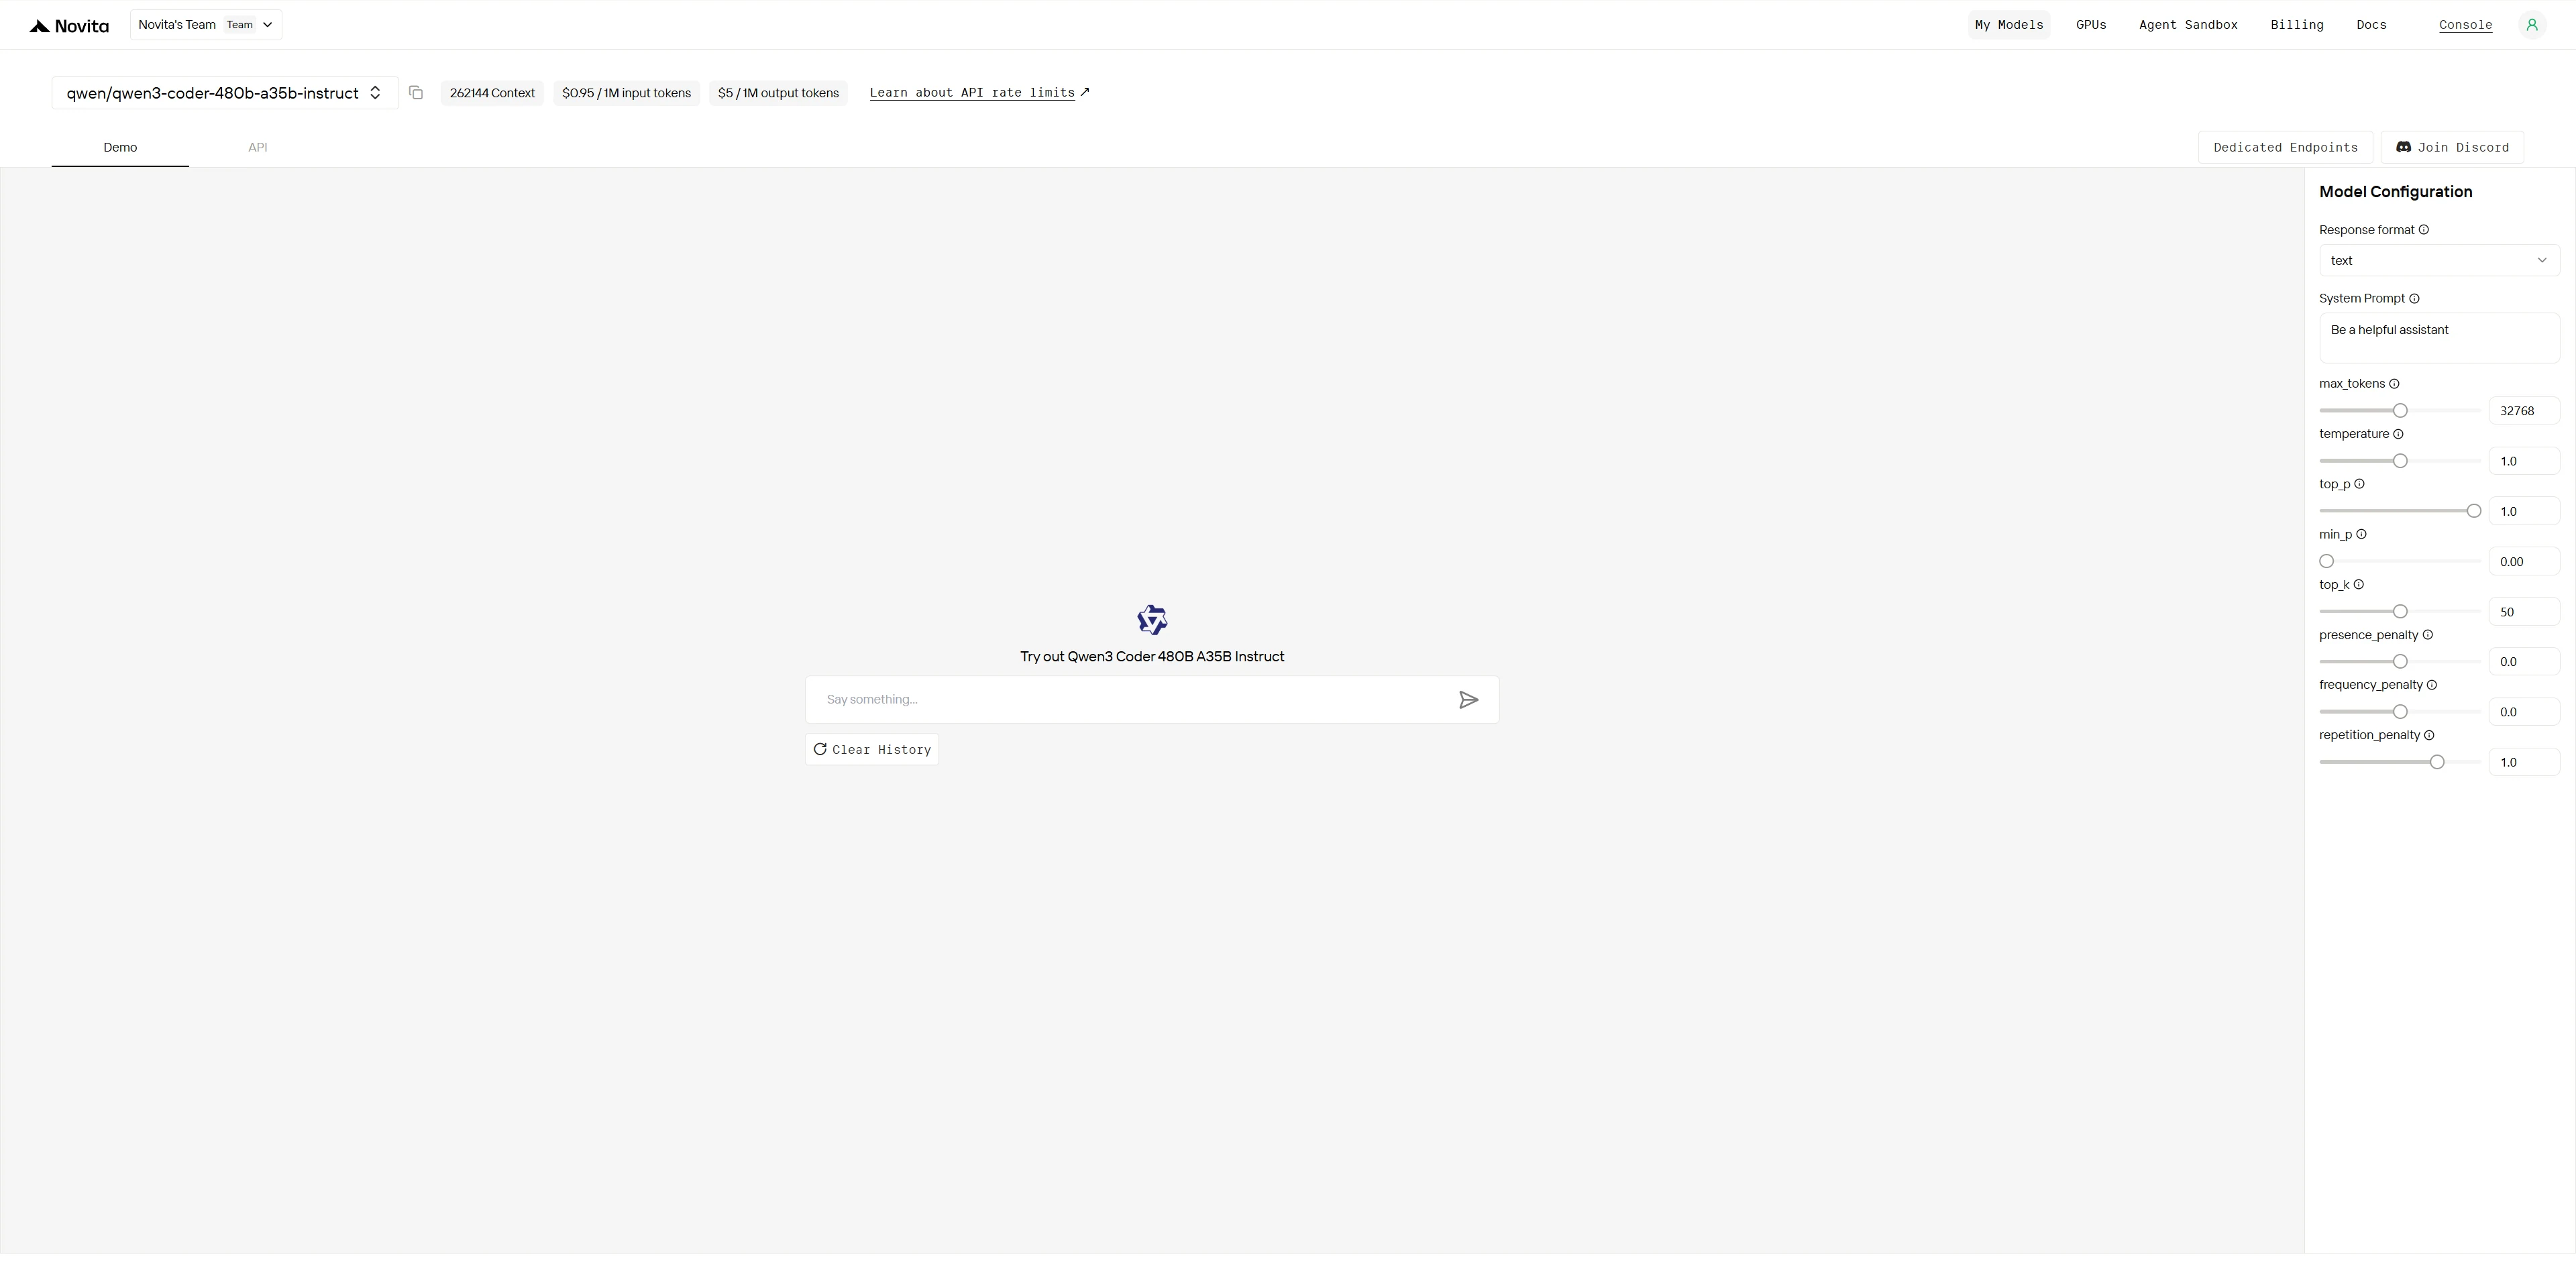The width and height of the screenshot is (2576, 1279).
Task: Click the $0.95 / 1M input tokens badge
Action: pyautogui.click(x=626, y=93)
